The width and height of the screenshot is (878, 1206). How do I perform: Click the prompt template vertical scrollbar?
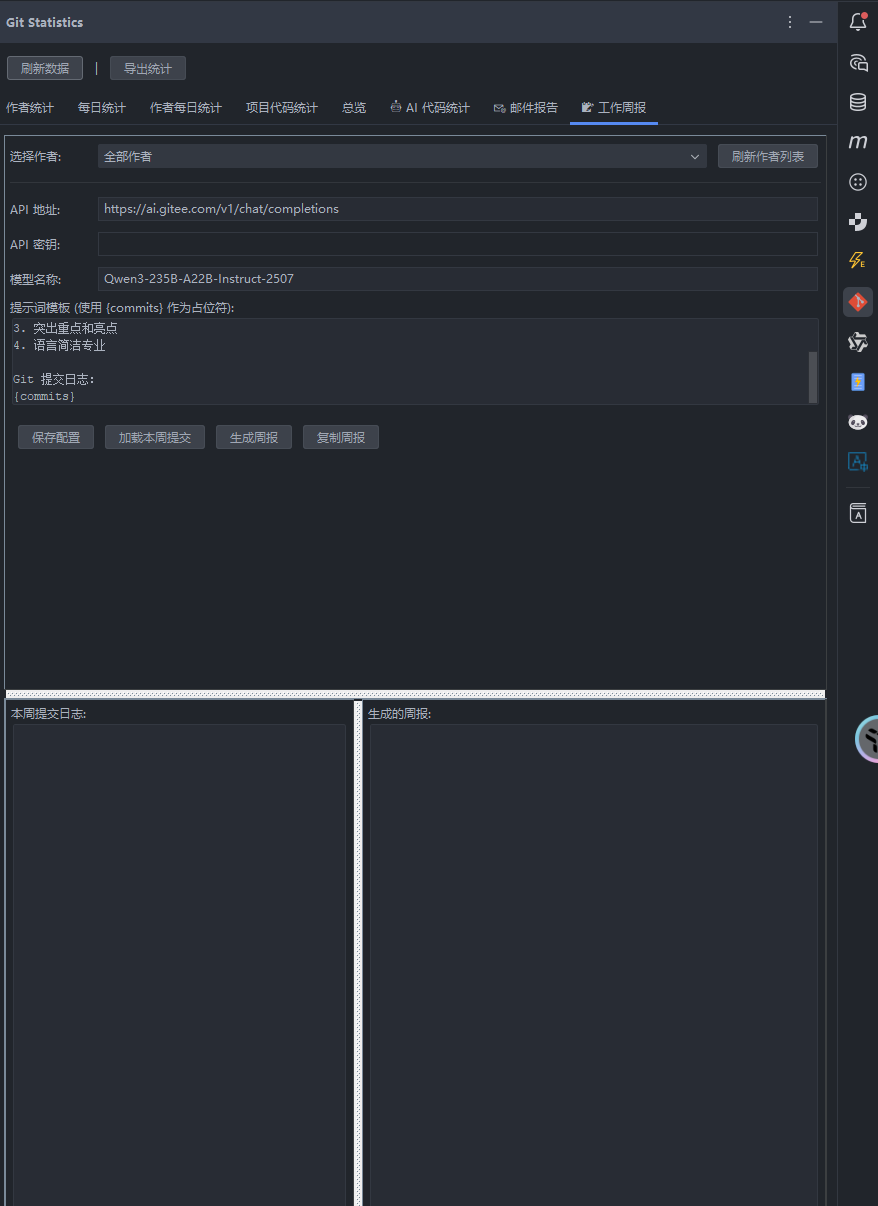pos(813,376)
